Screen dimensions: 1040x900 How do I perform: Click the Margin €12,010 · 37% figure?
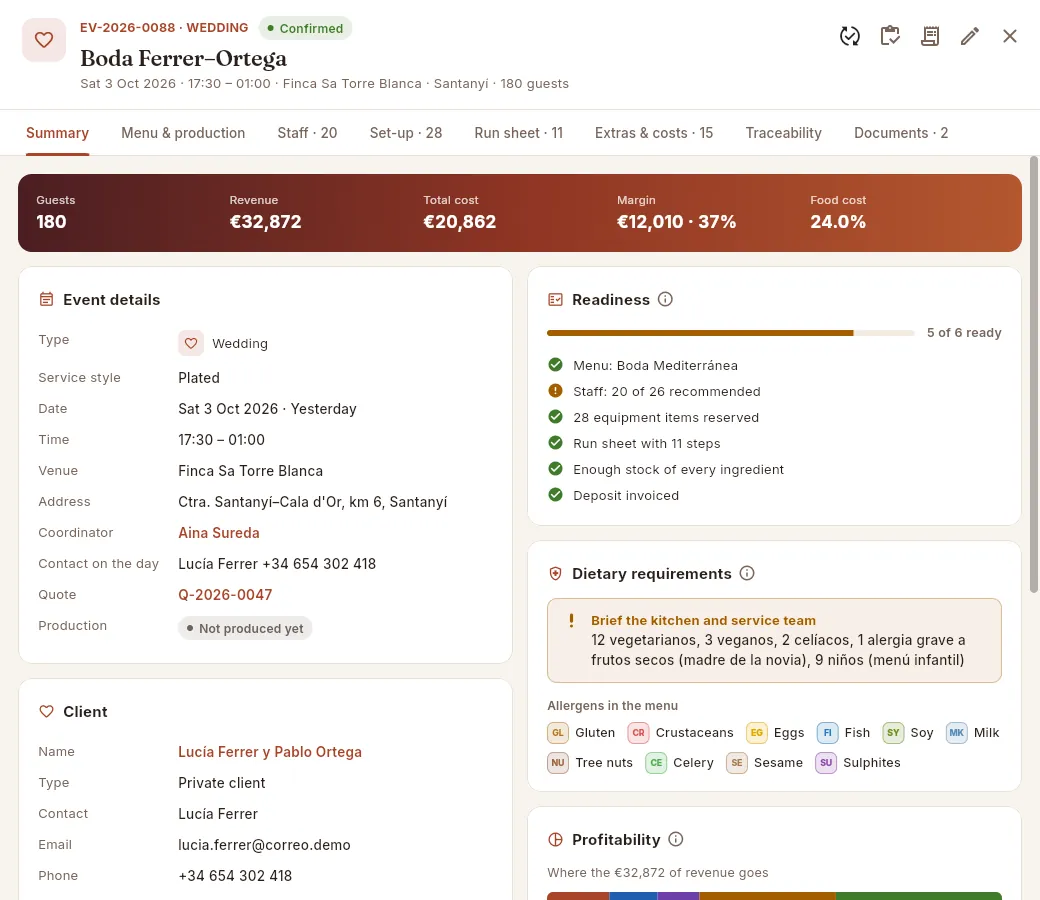click(676, 222)
